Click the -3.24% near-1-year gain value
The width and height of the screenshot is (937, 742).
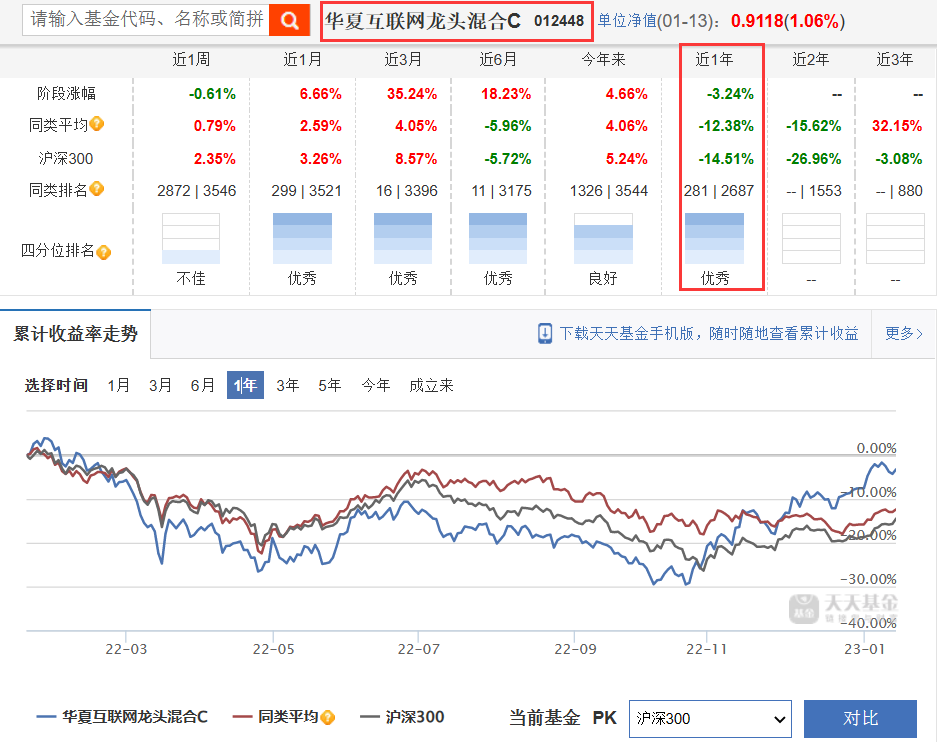pyautogui.click(x=730, y=94)
